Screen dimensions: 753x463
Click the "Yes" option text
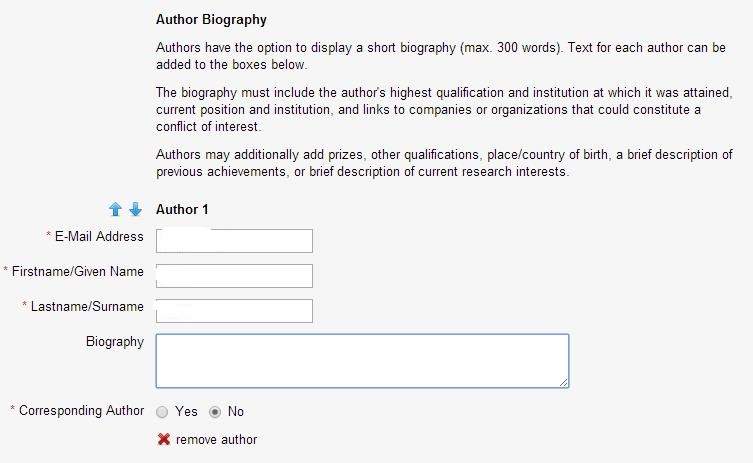click(186, 412)
